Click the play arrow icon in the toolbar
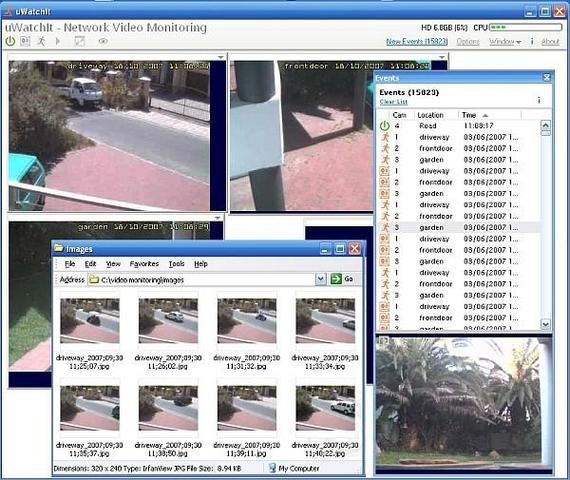Viewport: 570px width, 480px height. [x=58, y=41]
